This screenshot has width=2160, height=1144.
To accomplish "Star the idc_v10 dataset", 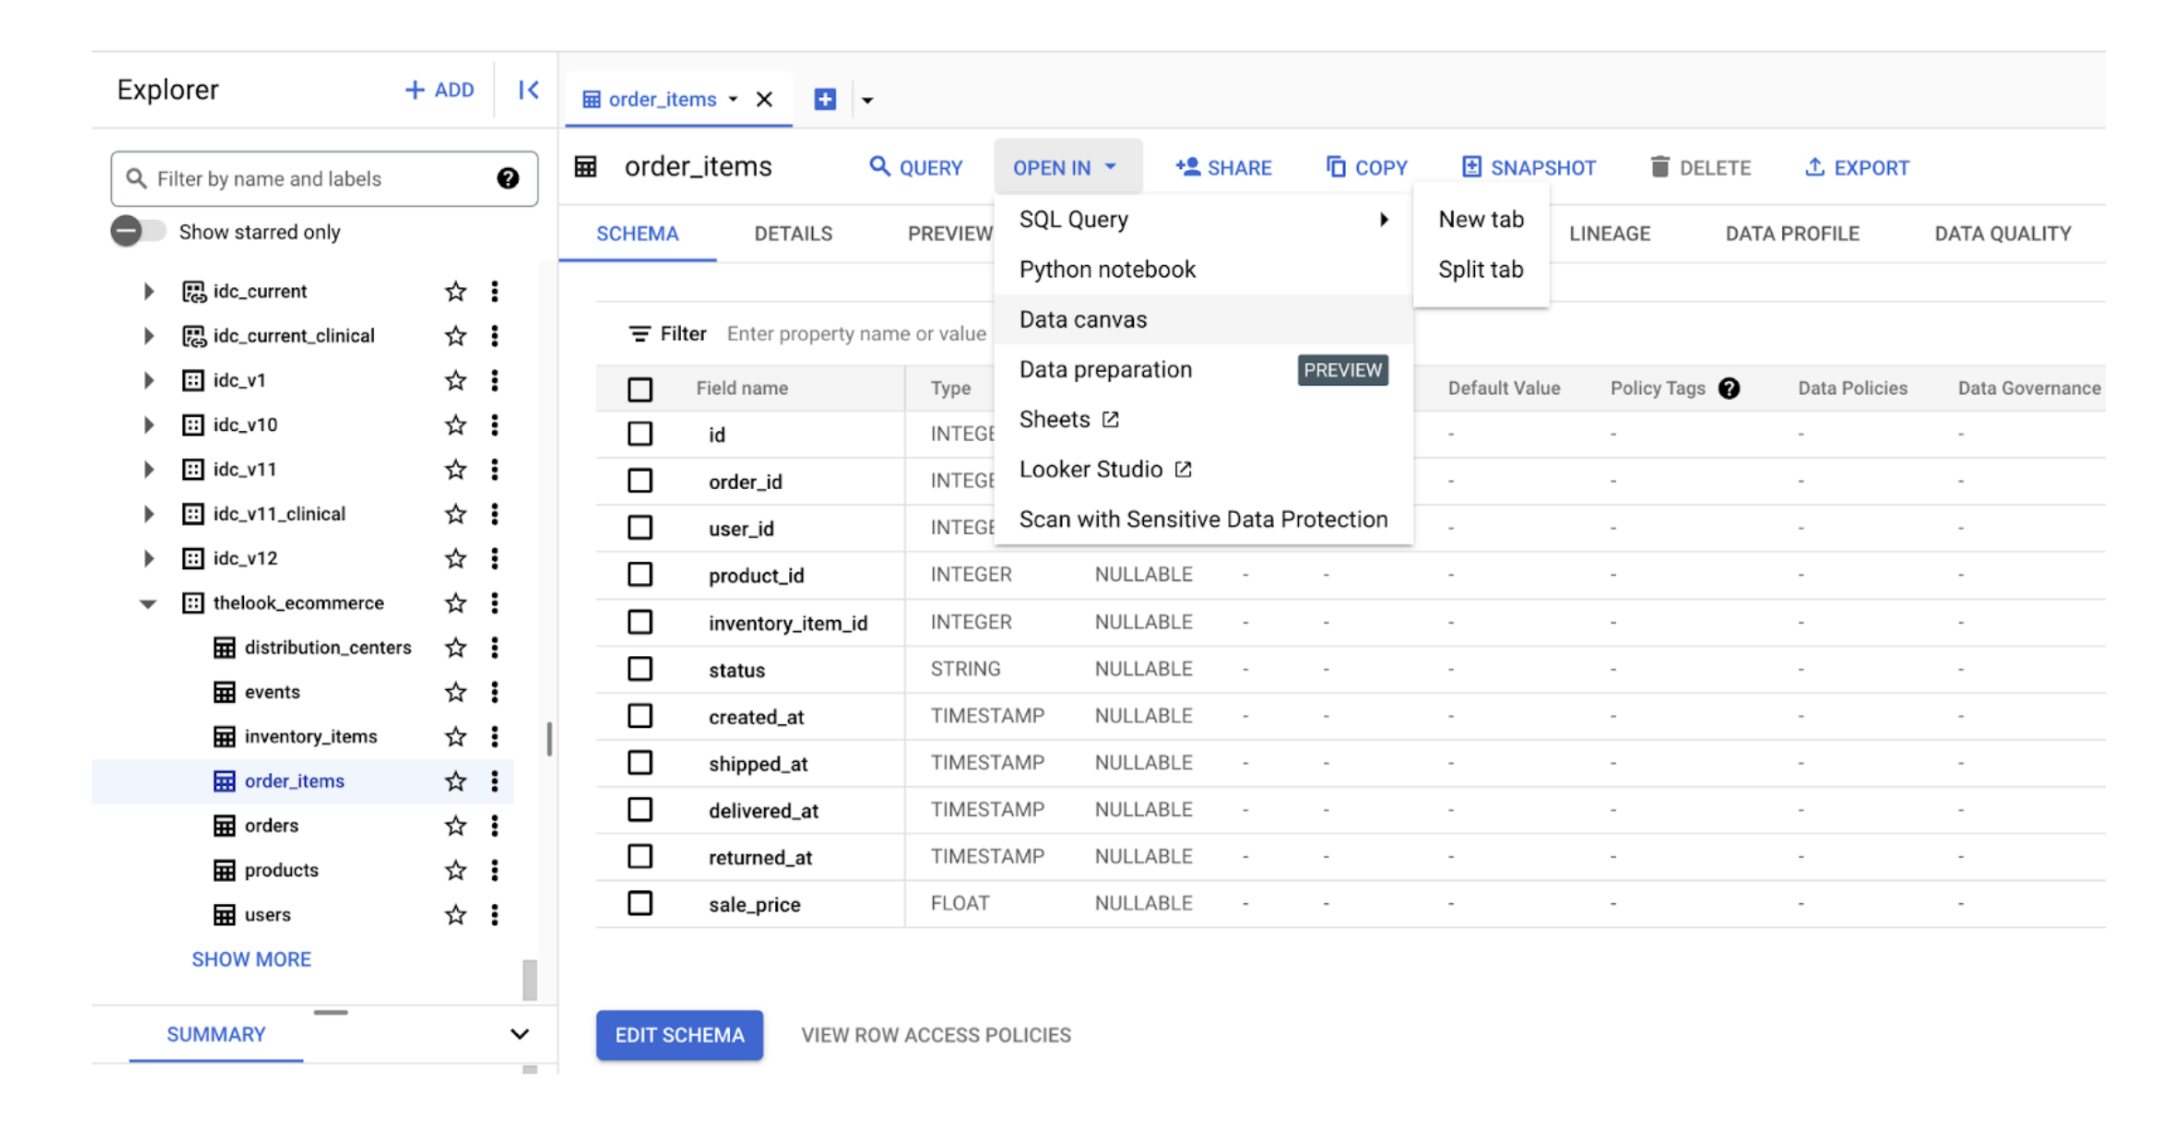I will click(455, 425).
